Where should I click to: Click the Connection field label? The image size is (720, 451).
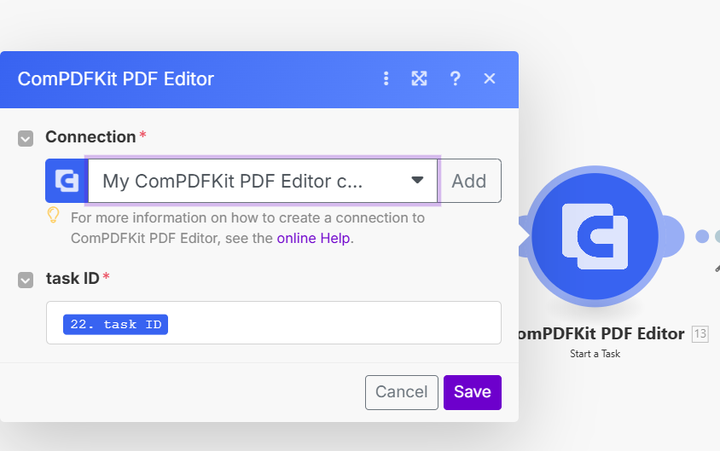click(x=90, y=137)
